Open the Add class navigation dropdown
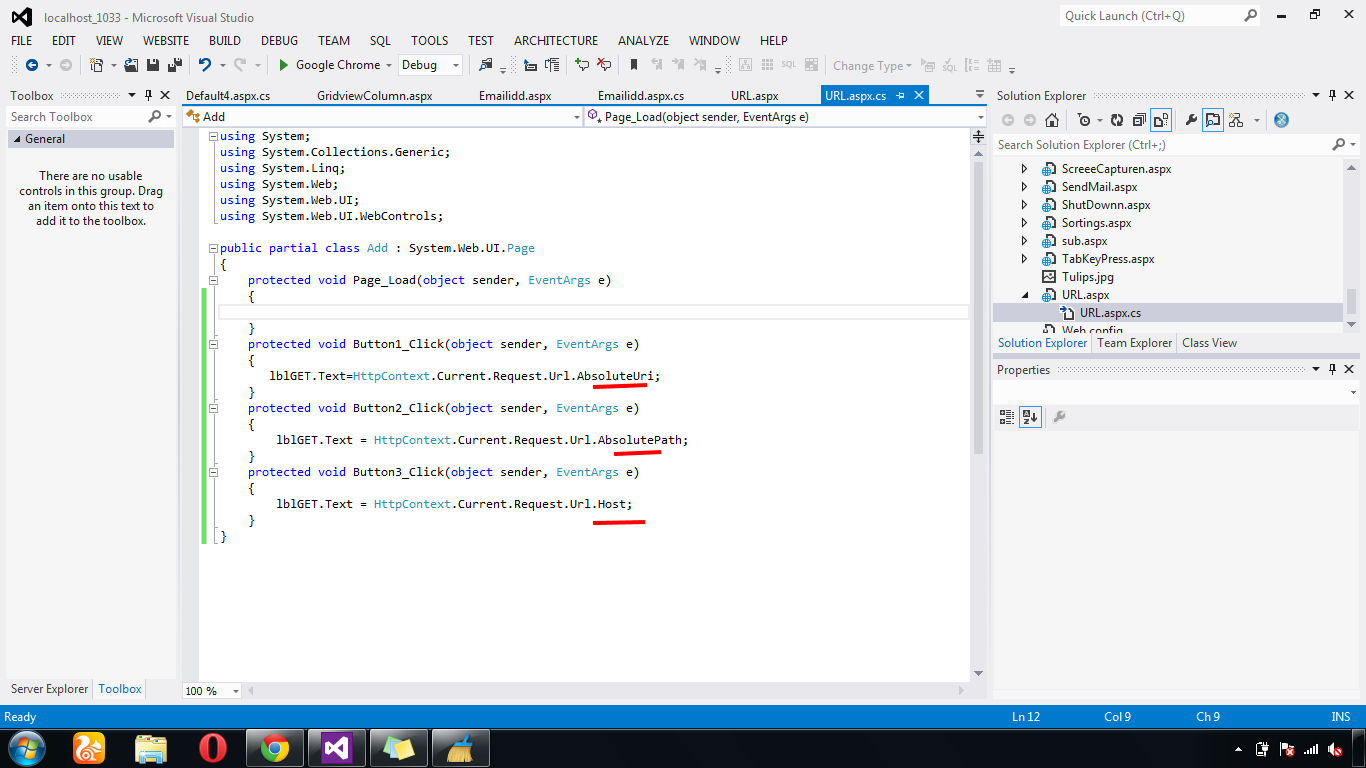Image resolution: width=1366 pixels, height=768 pixels. tap(576, 117)
